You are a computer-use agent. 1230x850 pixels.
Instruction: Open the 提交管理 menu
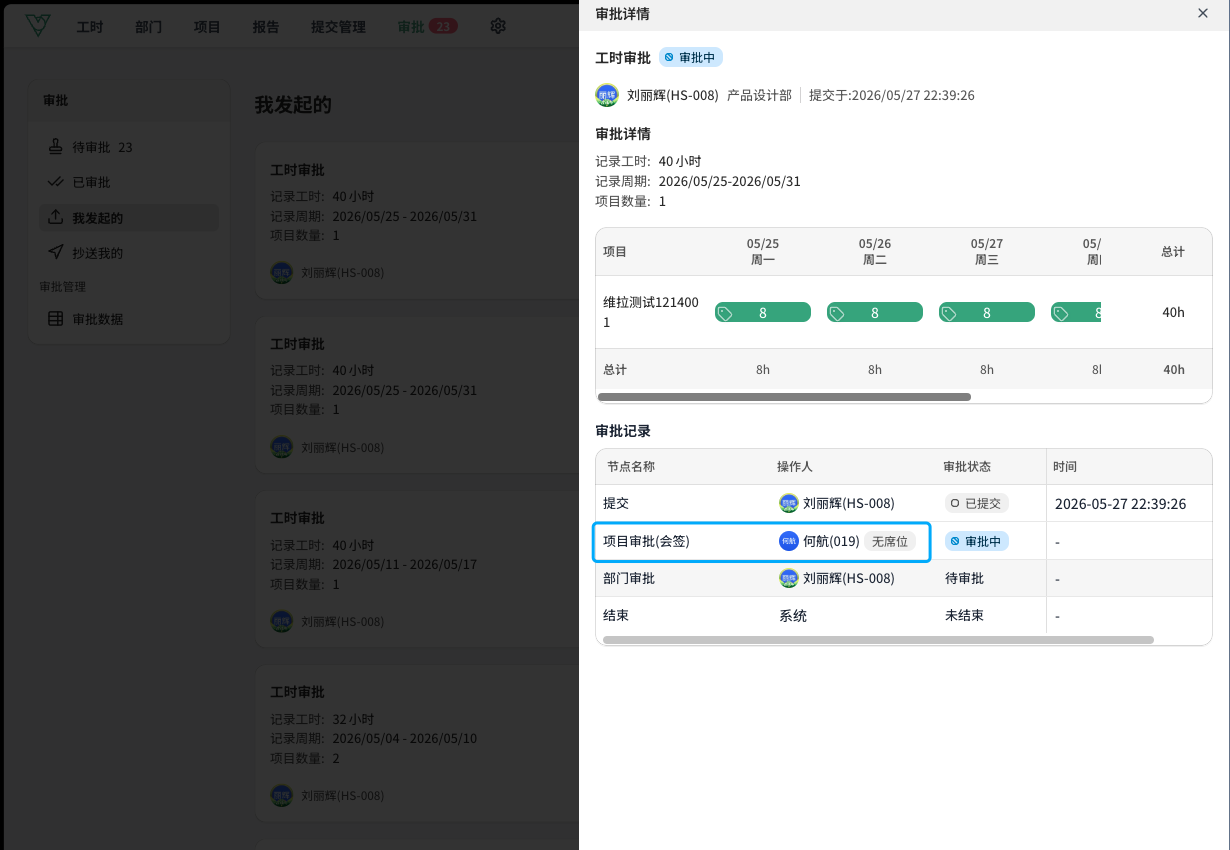pos(338,27)
